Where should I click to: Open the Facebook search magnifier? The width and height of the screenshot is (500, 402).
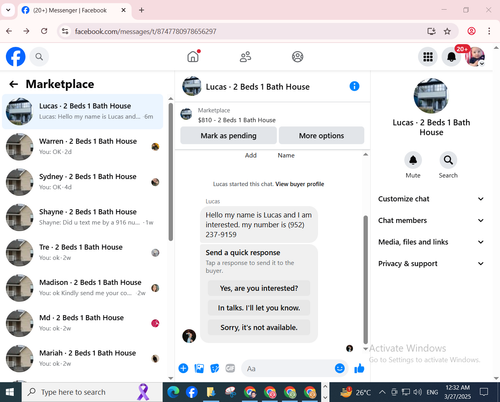(39, 57)
